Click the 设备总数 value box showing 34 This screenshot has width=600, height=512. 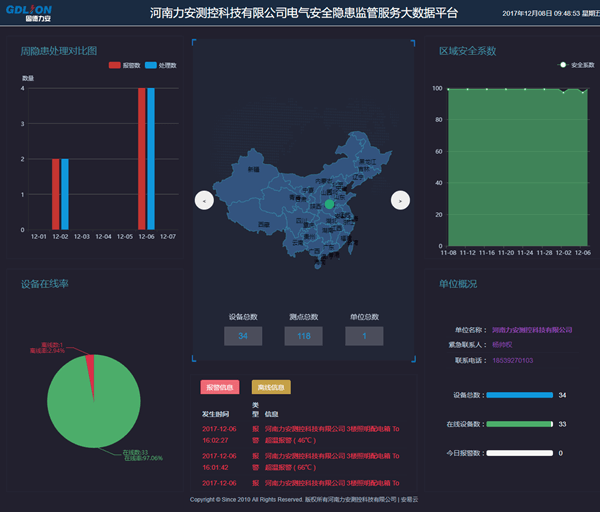tap(243, 337)
